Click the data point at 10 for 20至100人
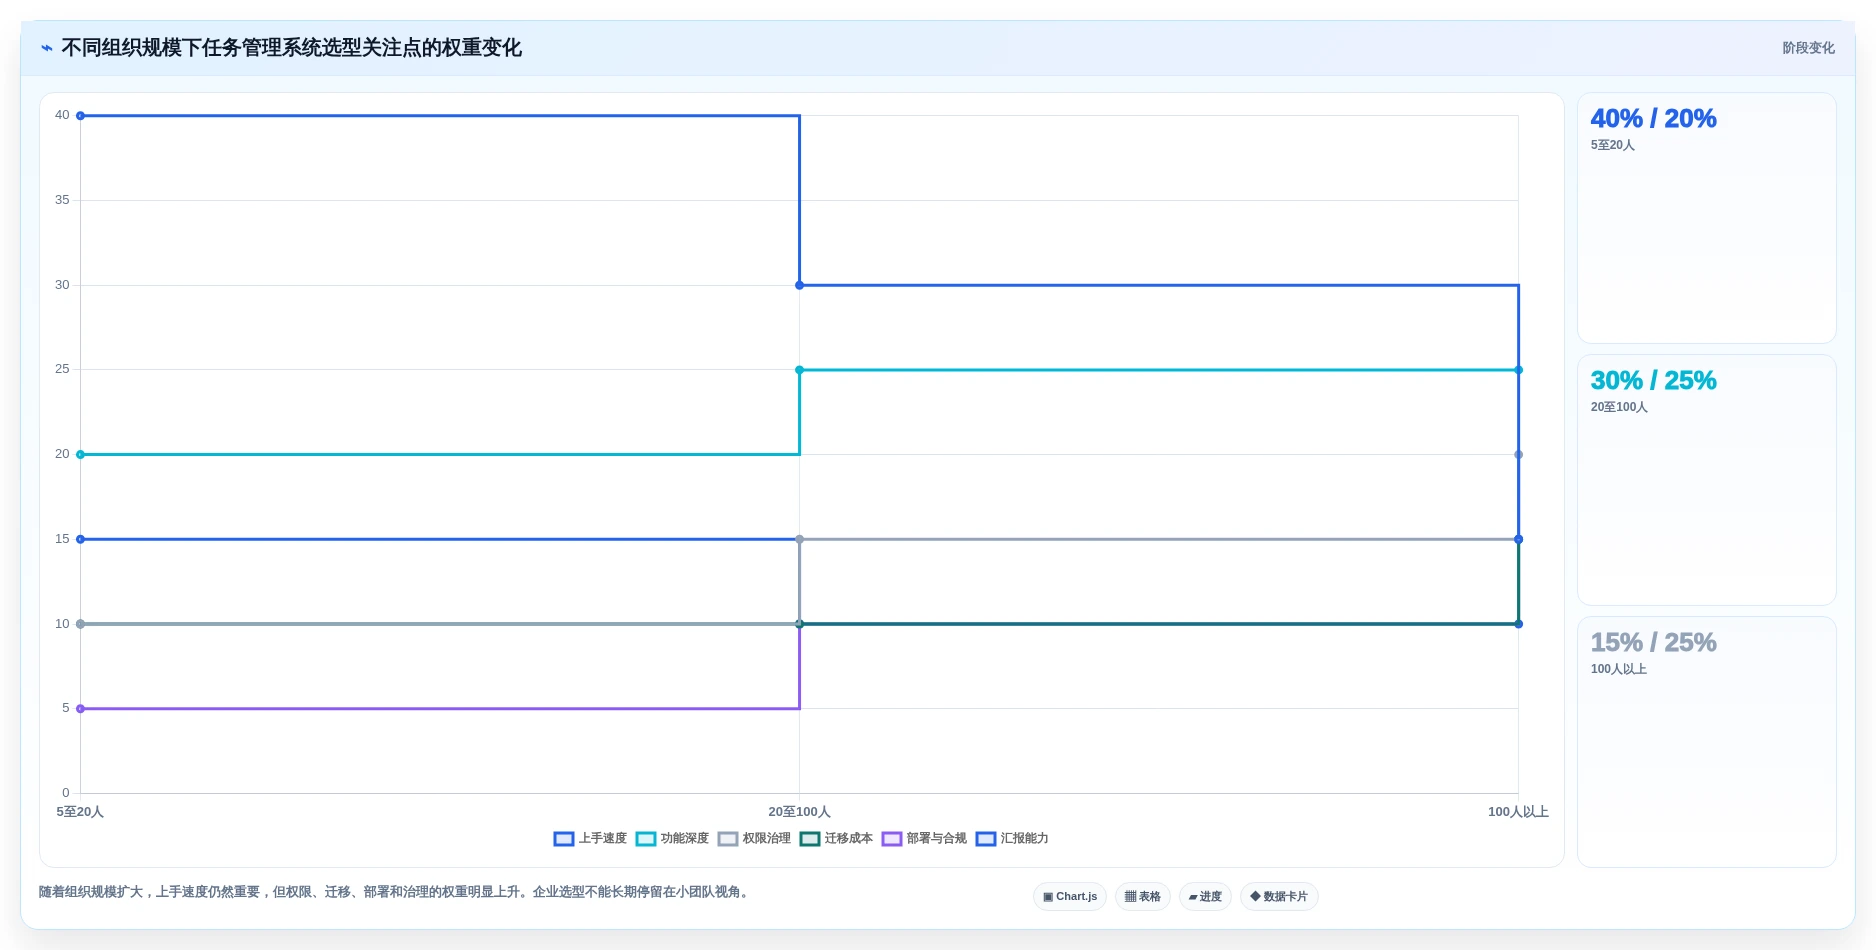The height and width of the screenshot is (950, 1876). pyautogui.click(x=799, y=624)
